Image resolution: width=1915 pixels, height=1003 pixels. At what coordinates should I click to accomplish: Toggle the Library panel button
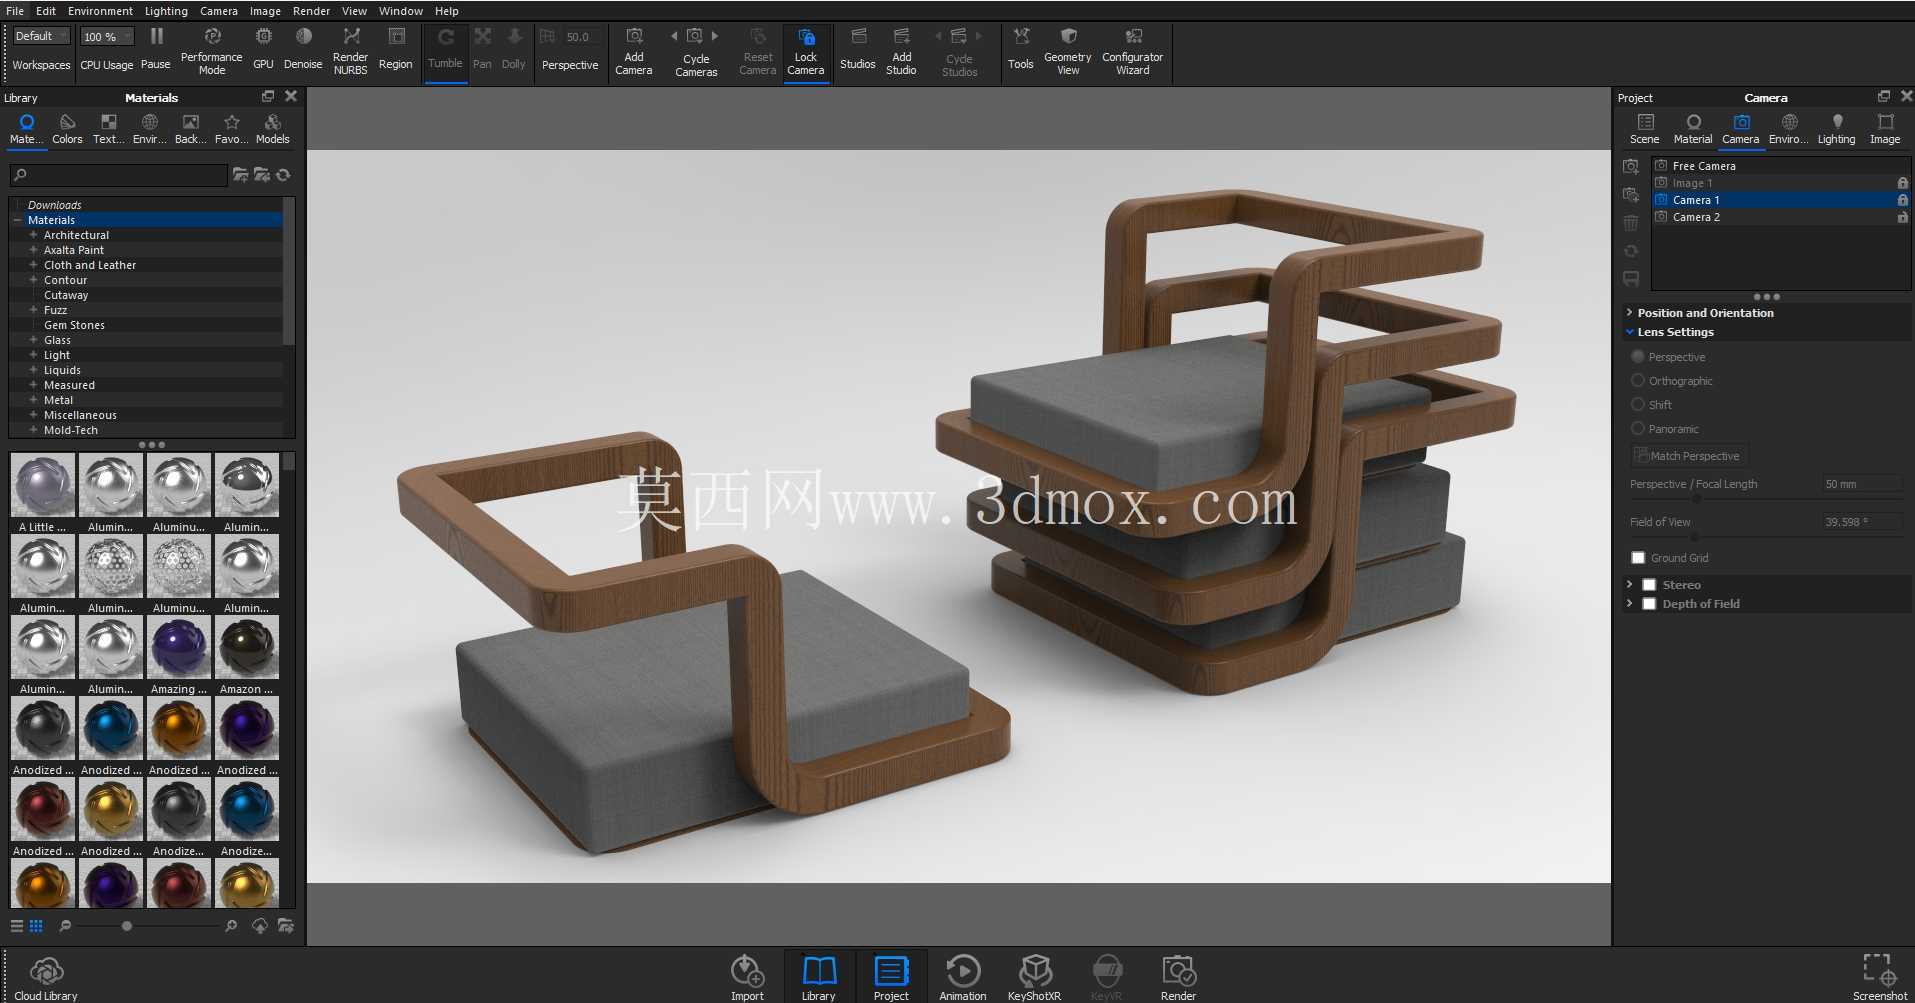coord(819,977)
